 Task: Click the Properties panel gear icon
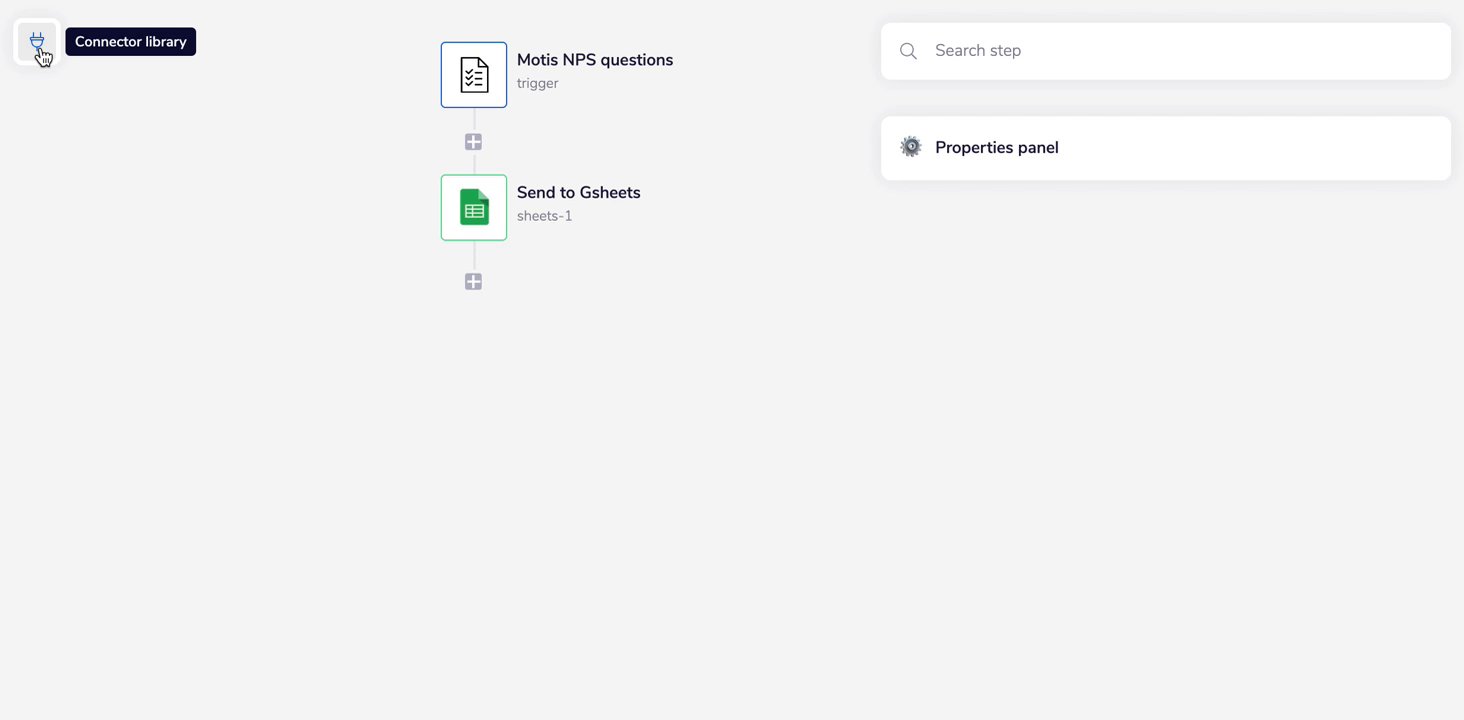(x=911, y=147)
